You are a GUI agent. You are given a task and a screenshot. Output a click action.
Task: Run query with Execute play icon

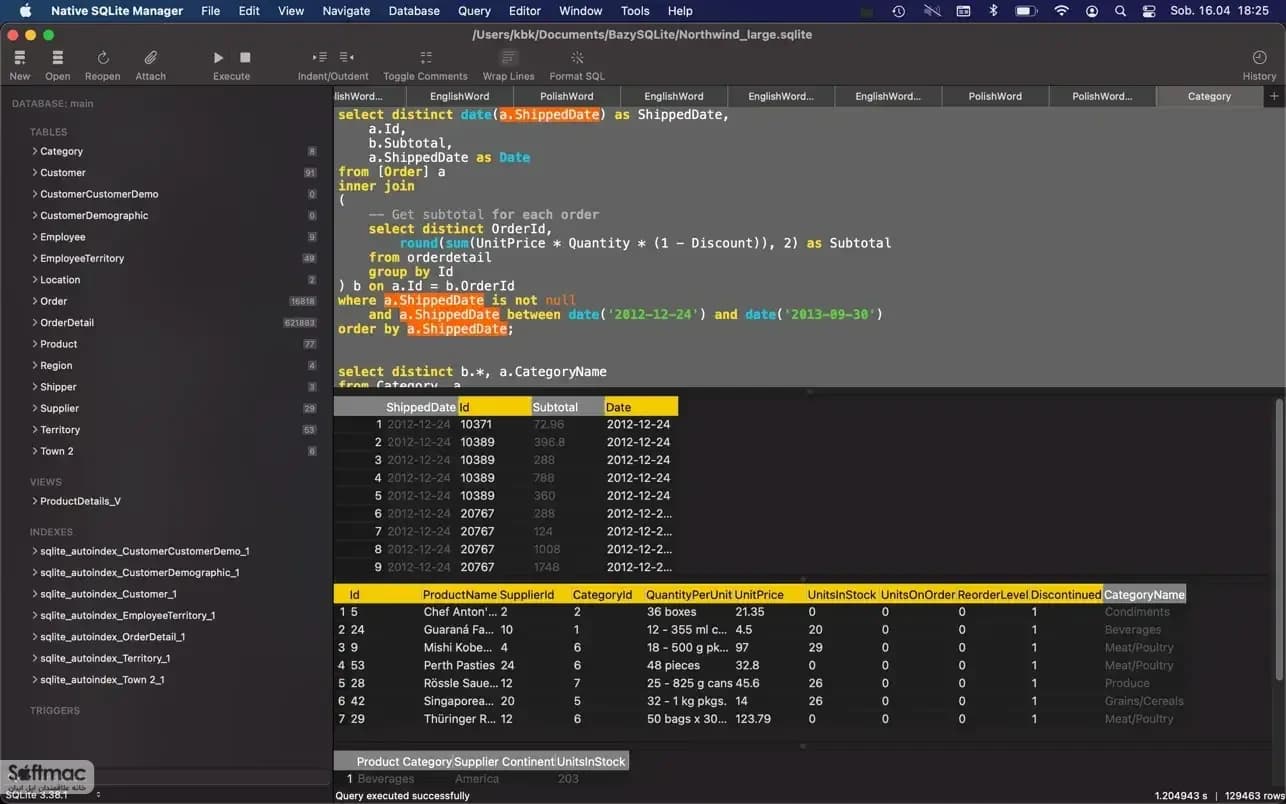(218, 58)
